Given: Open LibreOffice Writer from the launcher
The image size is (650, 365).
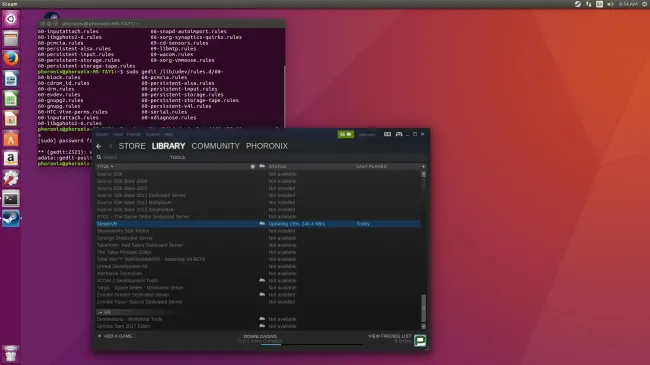Looking at the screenshot, I should tap(11, 79).
